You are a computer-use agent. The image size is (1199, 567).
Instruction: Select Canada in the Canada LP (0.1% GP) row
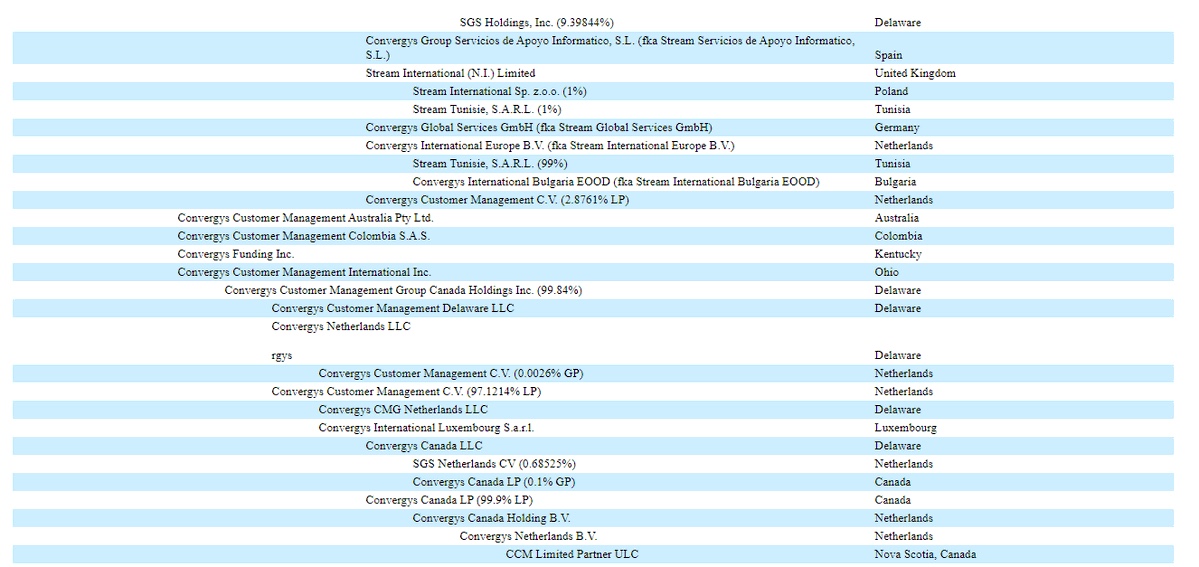pos(892,482)
